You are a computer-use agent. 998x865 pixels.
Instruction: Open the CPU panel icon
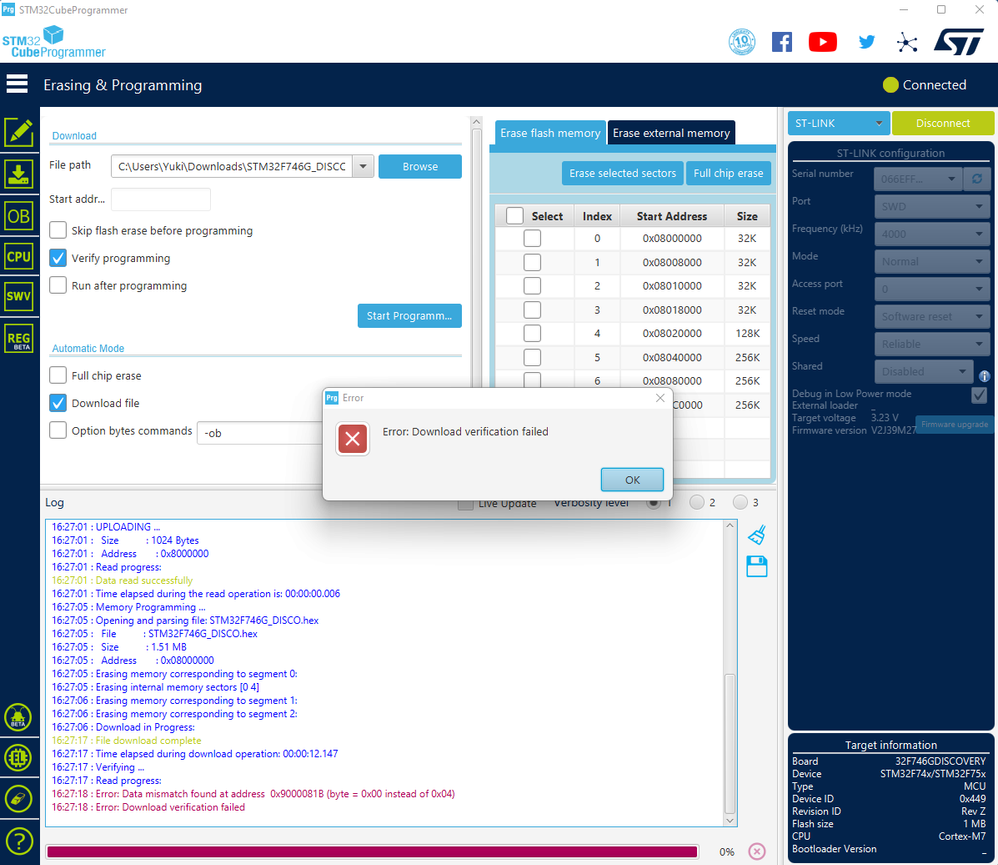19,257
